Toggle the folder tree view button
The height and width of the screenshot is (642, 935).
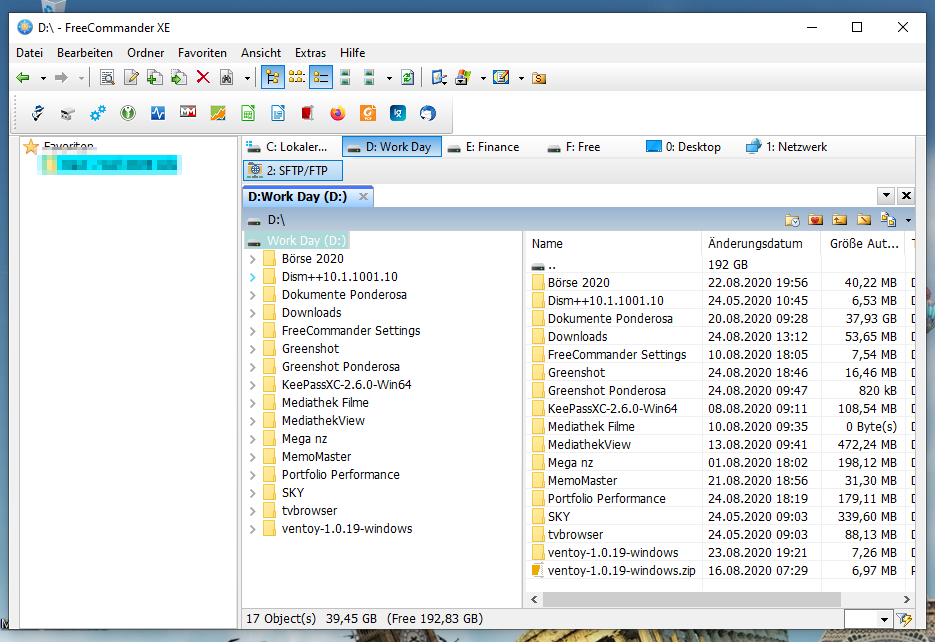click(x=273, y=77)
